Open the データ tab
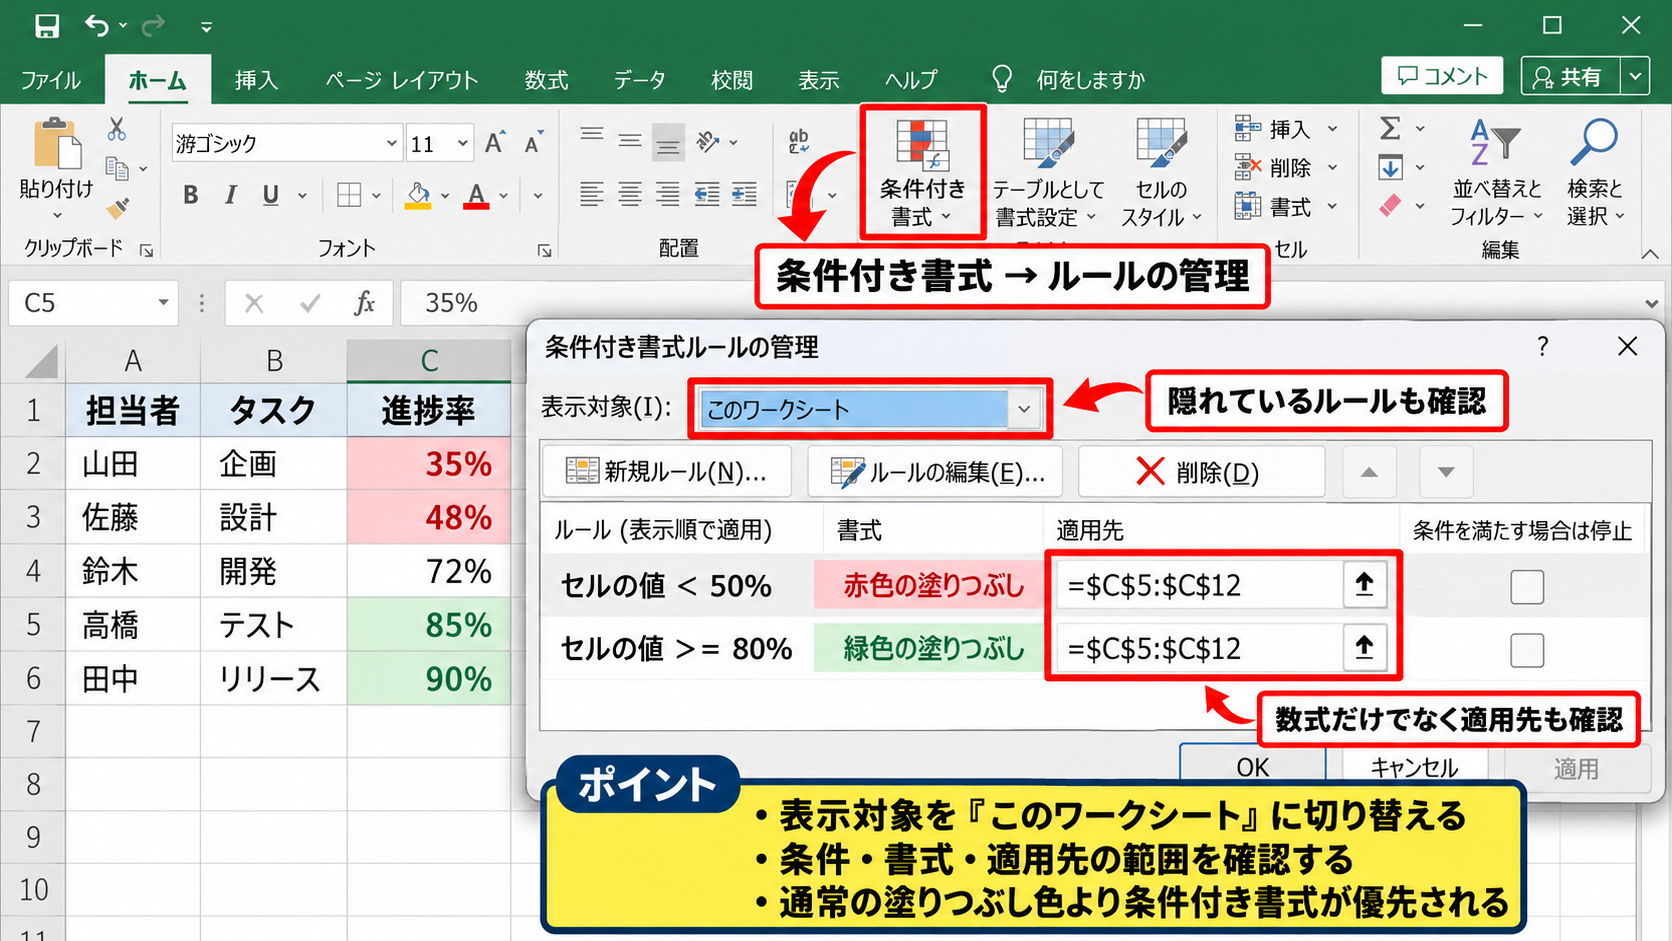 click(640, 80)
